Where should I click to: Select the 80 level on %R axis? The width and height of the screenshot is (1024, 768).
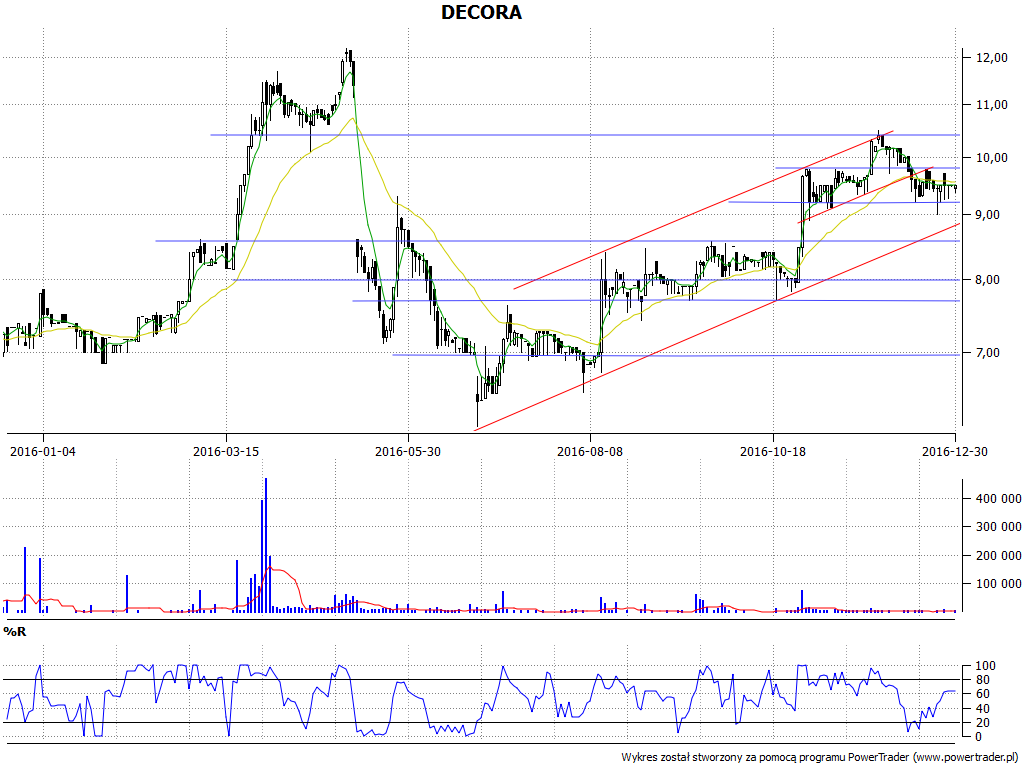[x=985, y=680]
